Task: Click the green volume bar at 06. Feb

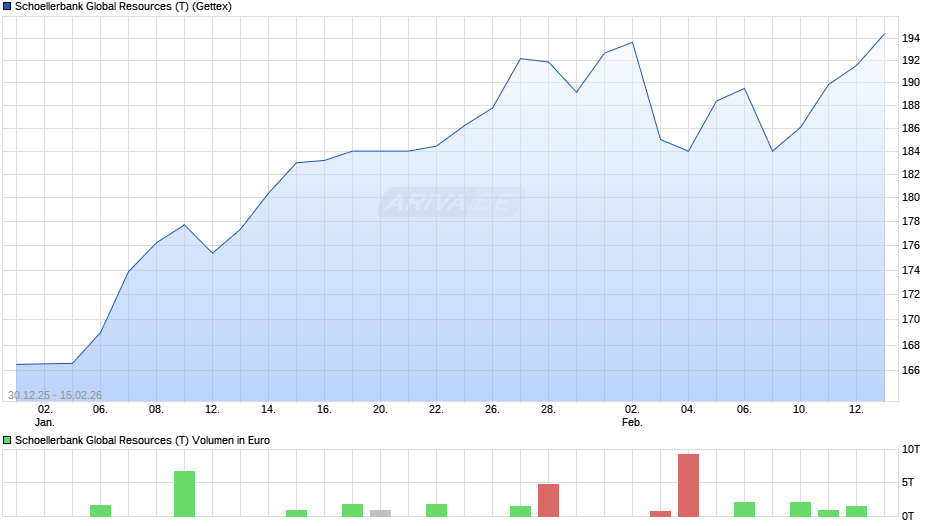Action: click(744, 509)
